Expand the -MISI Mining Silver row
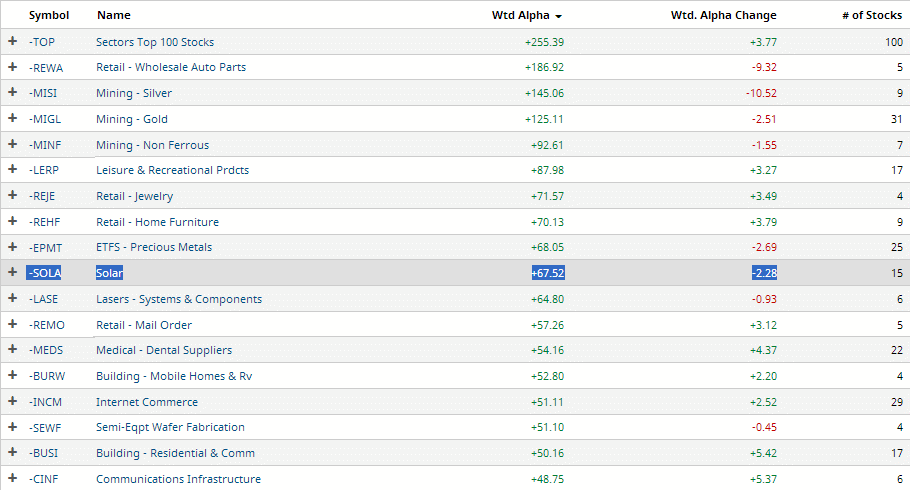Viewport: 910px width, 490px height. click(12, 92)
